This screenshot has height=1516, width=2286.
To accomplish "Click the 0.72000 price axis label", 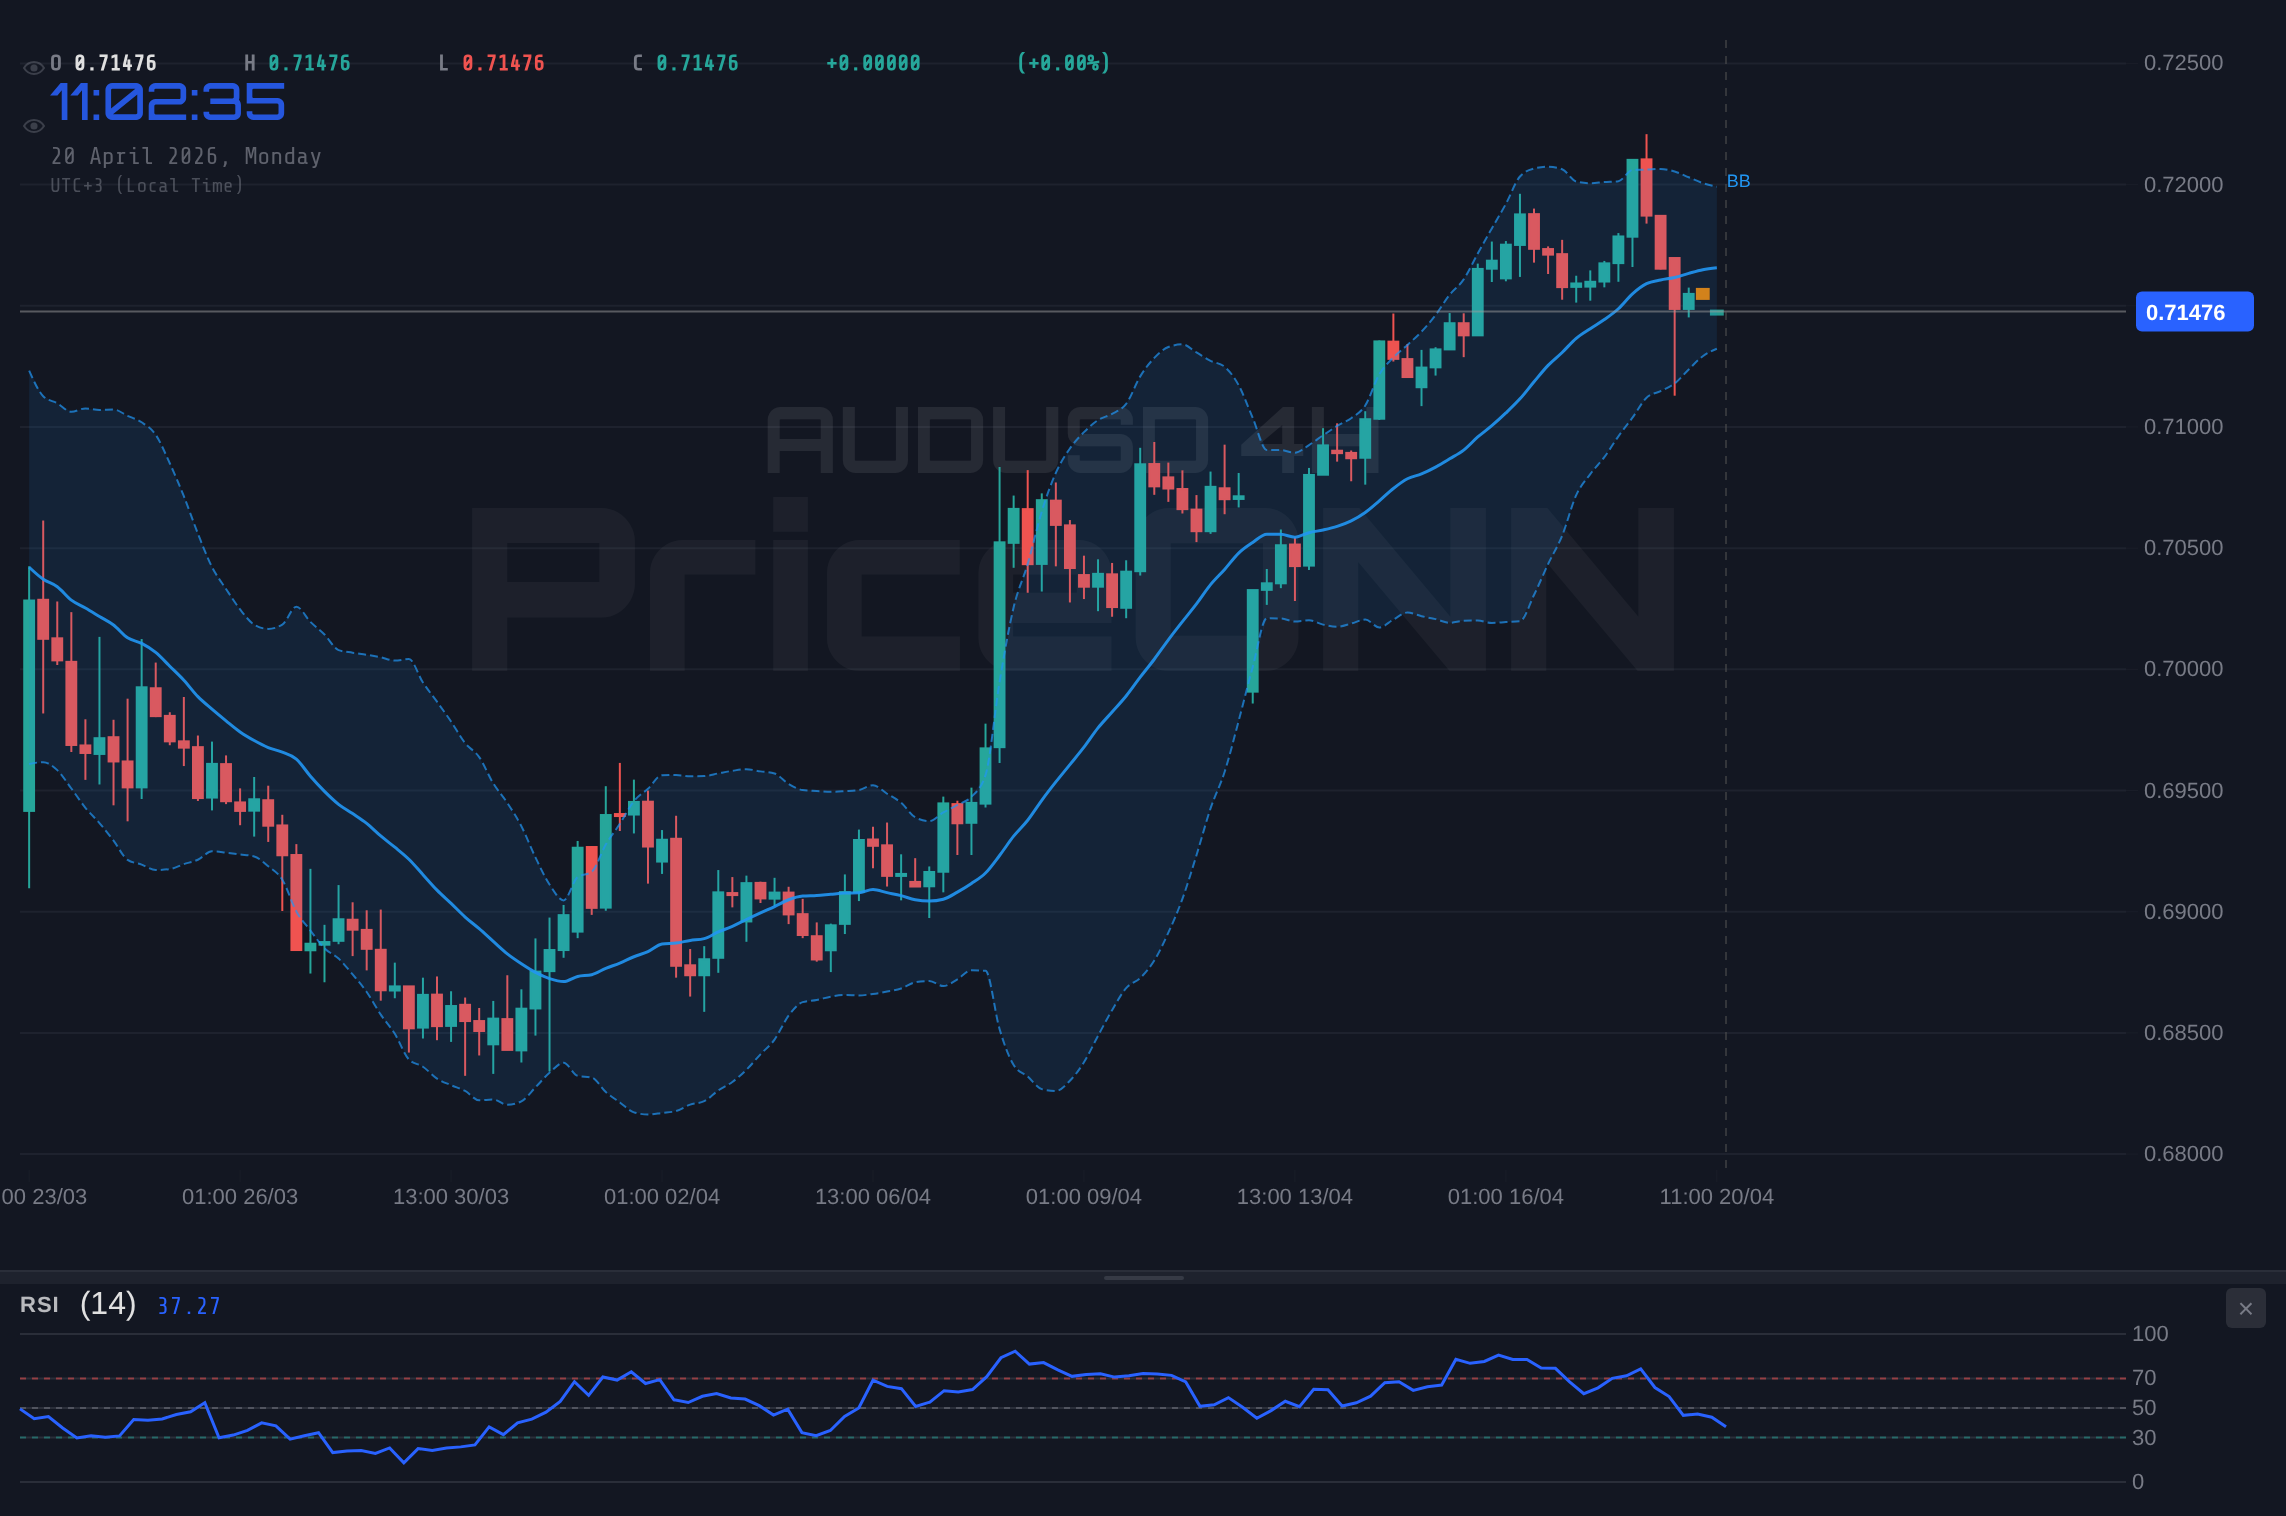I will click(2183, 185).
